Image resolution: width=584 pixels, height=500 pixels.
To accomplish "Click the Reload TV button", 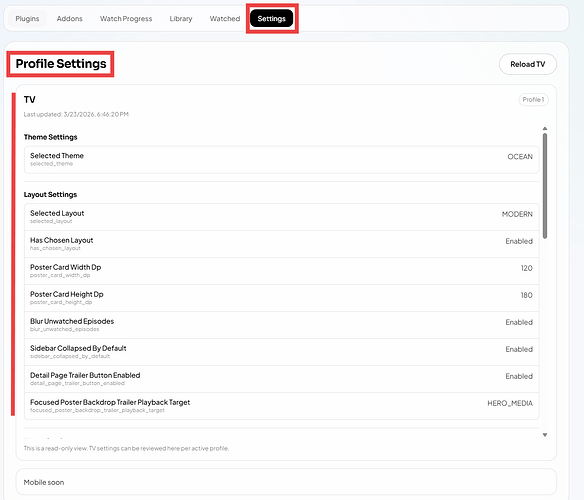I will tap(527, 64).
